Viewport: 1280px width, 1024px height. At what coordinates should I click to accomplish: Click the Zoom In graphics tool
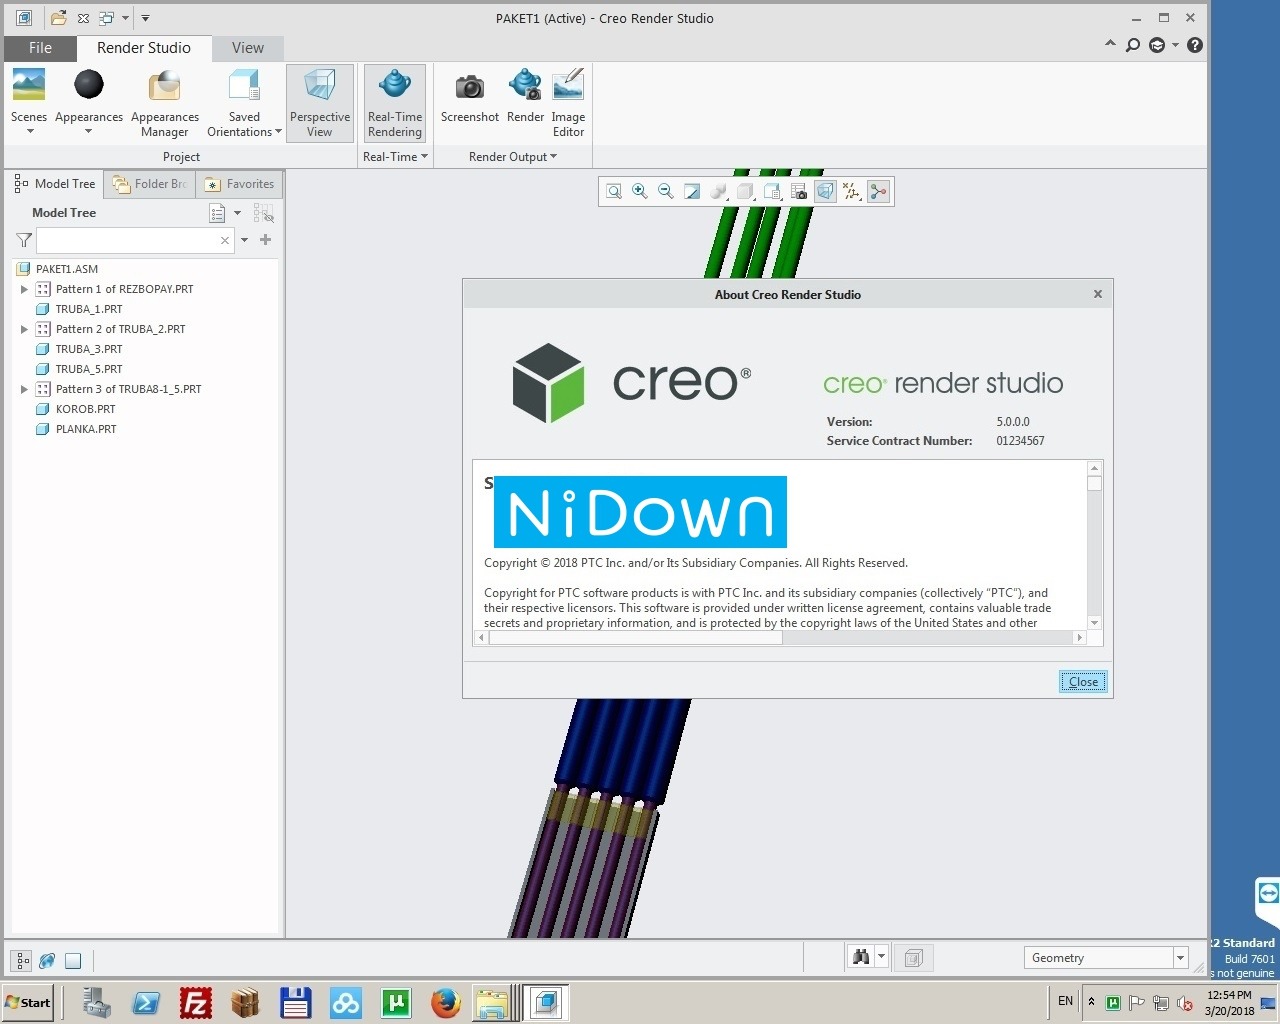[640, 192]
